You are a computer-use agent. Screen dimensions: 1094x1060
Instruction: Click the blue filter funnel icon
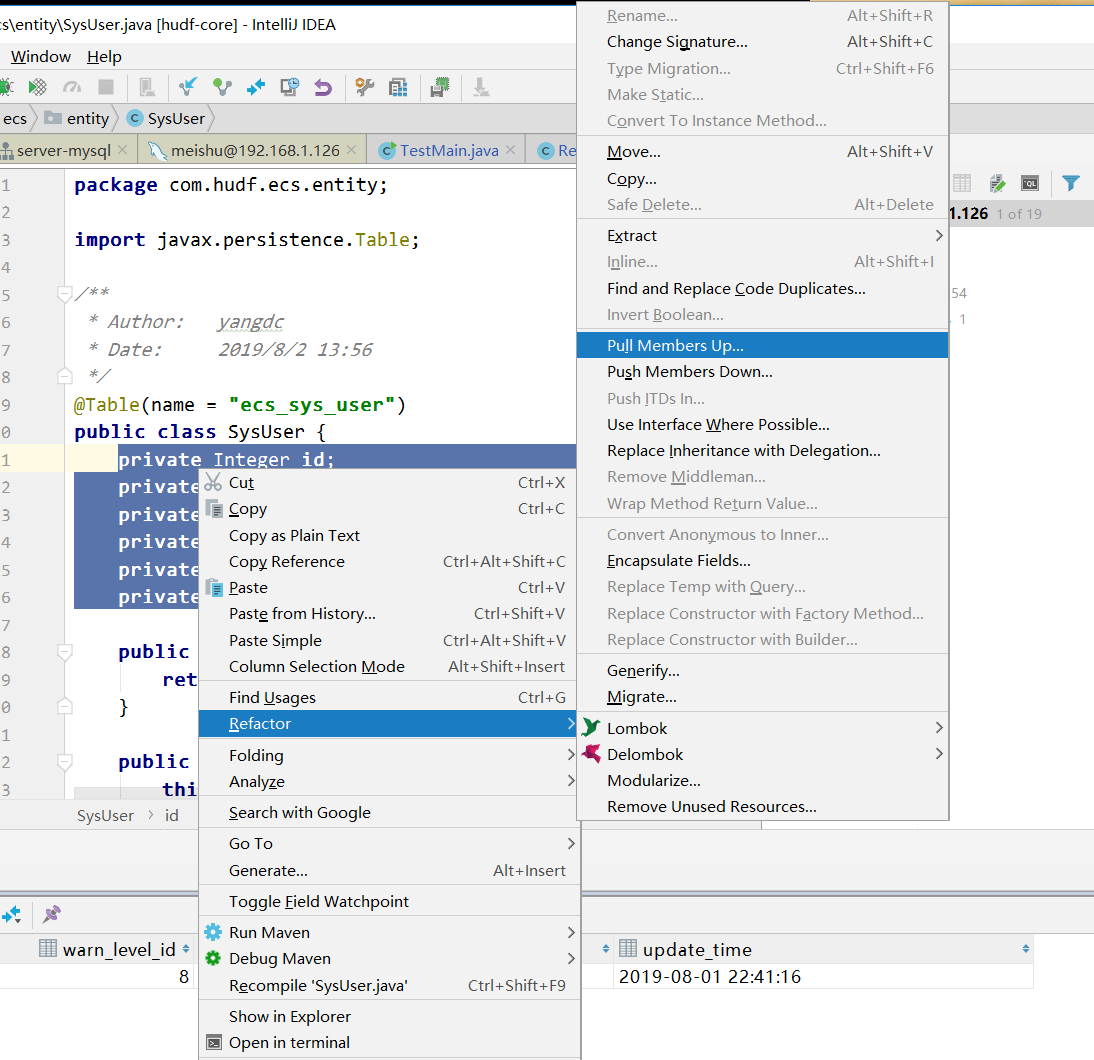click(x=1071, y=183)
